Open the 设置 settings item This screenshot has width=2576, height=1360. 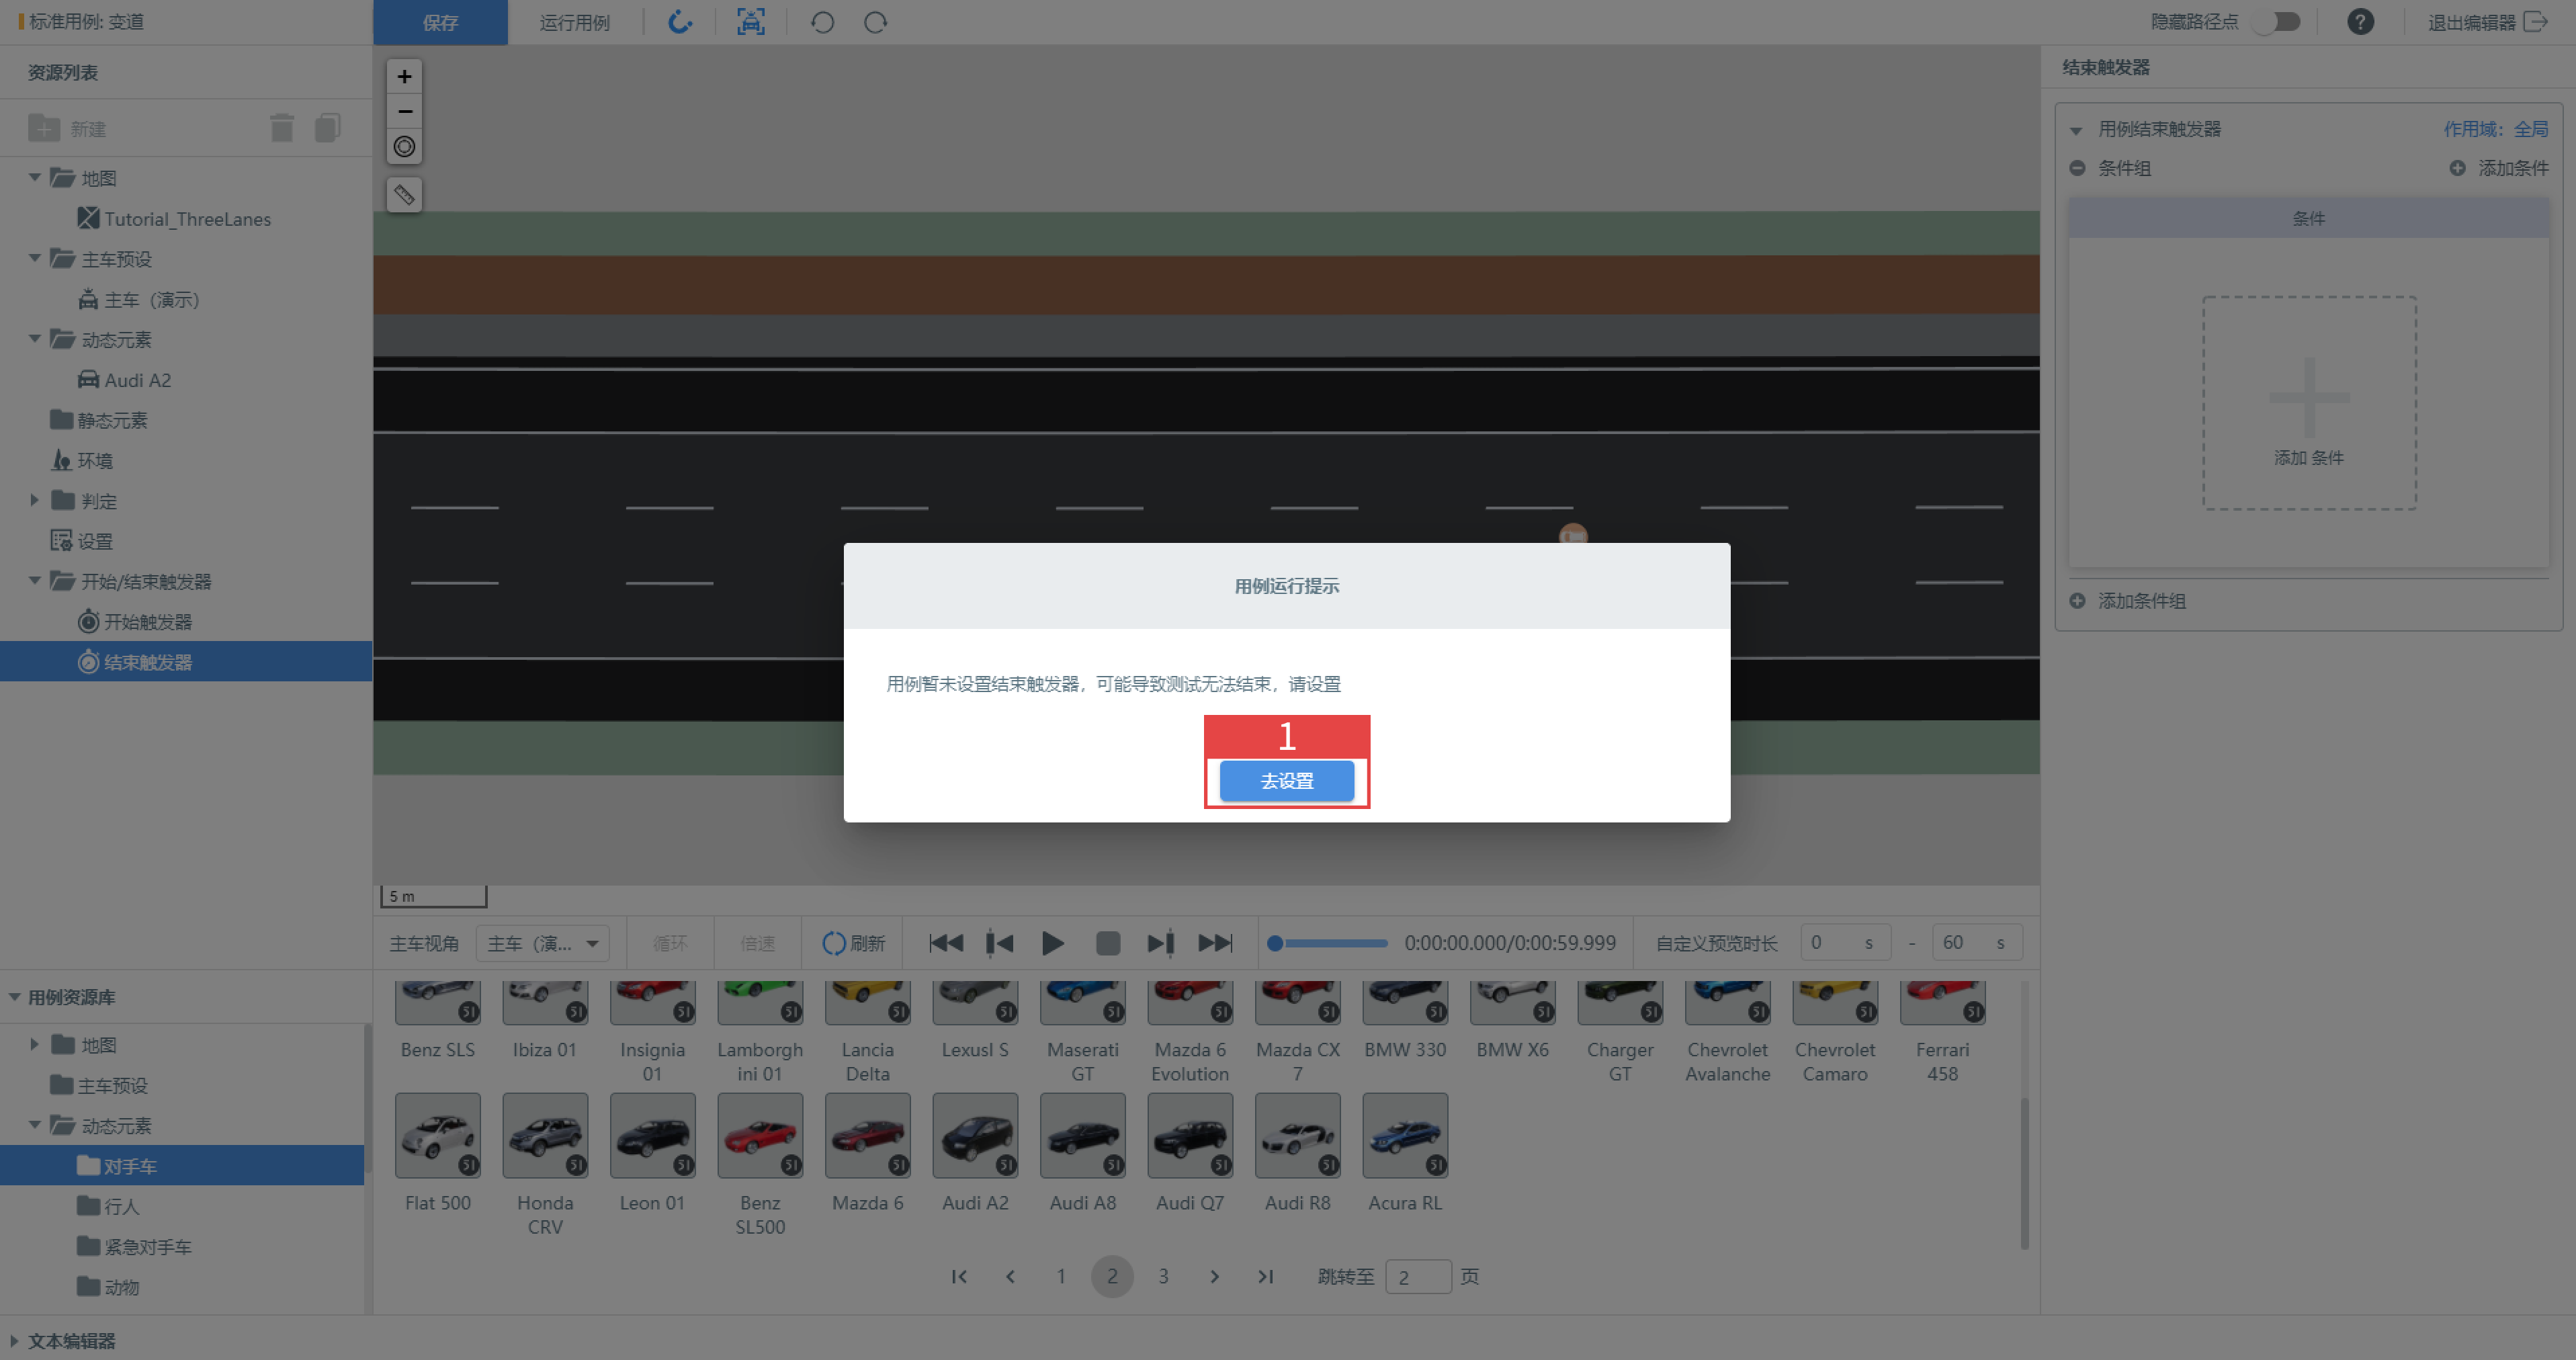(82, 541)
